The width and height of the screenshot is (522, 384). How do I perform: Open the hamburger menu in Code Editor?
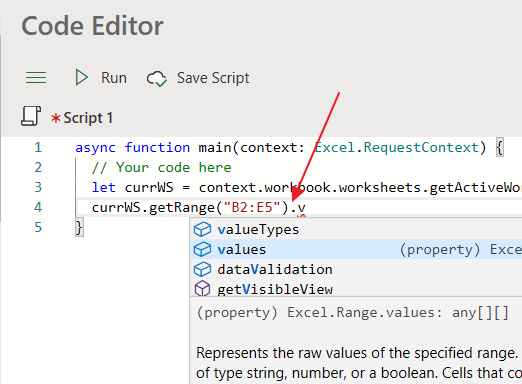(36, 78)
